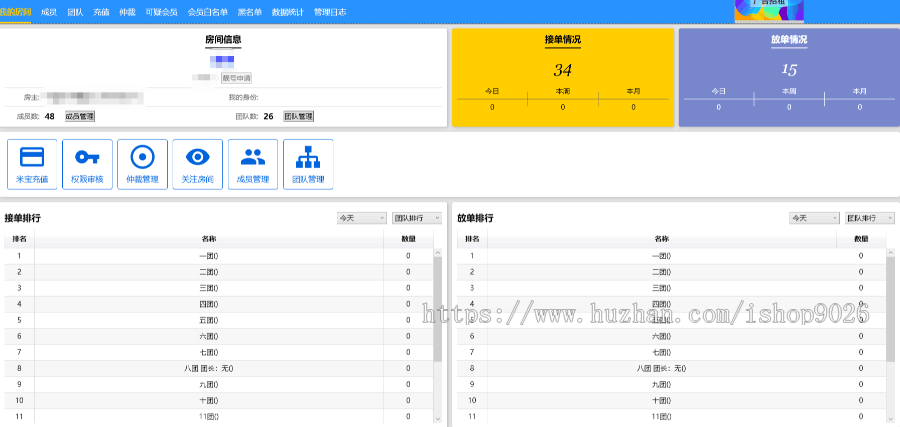Expand 今天 dropdown in 接单排行 panel

tap(362, 218)
